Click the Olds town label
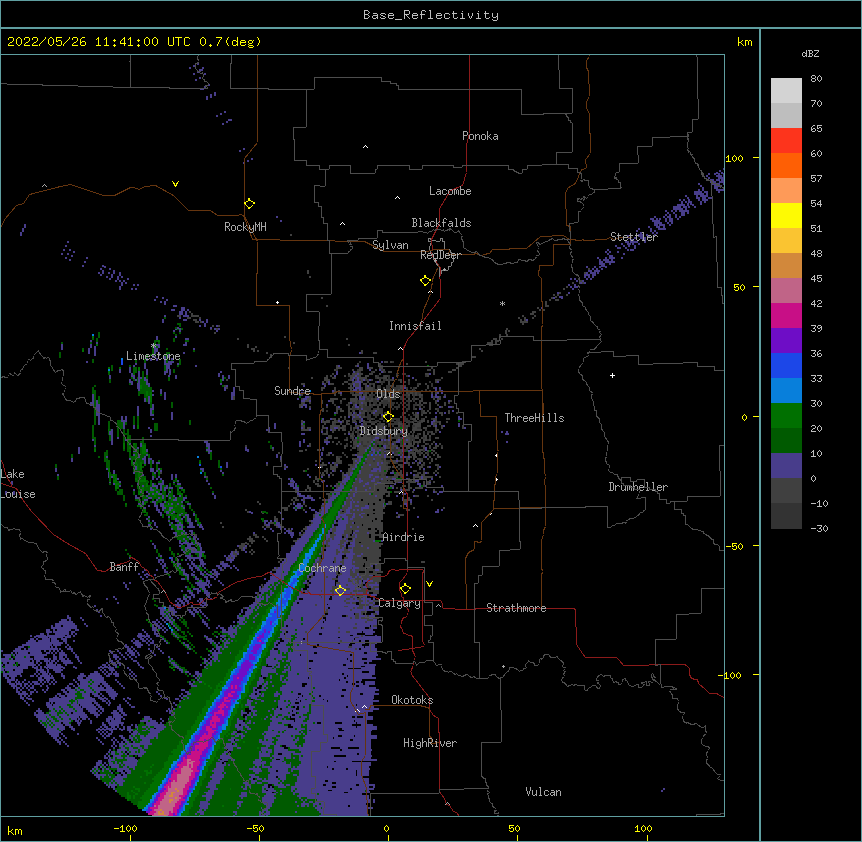This screenshot has height=842, width=862. coord(388,394)
